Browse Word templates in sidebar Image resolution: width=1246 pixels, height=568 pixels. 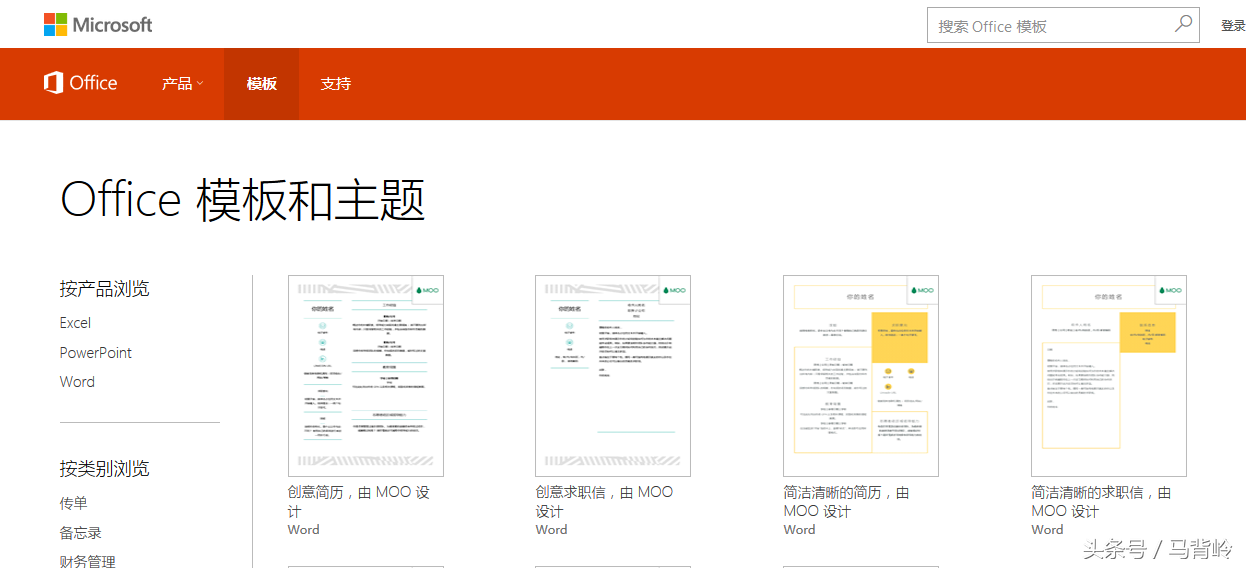point(77,382)
